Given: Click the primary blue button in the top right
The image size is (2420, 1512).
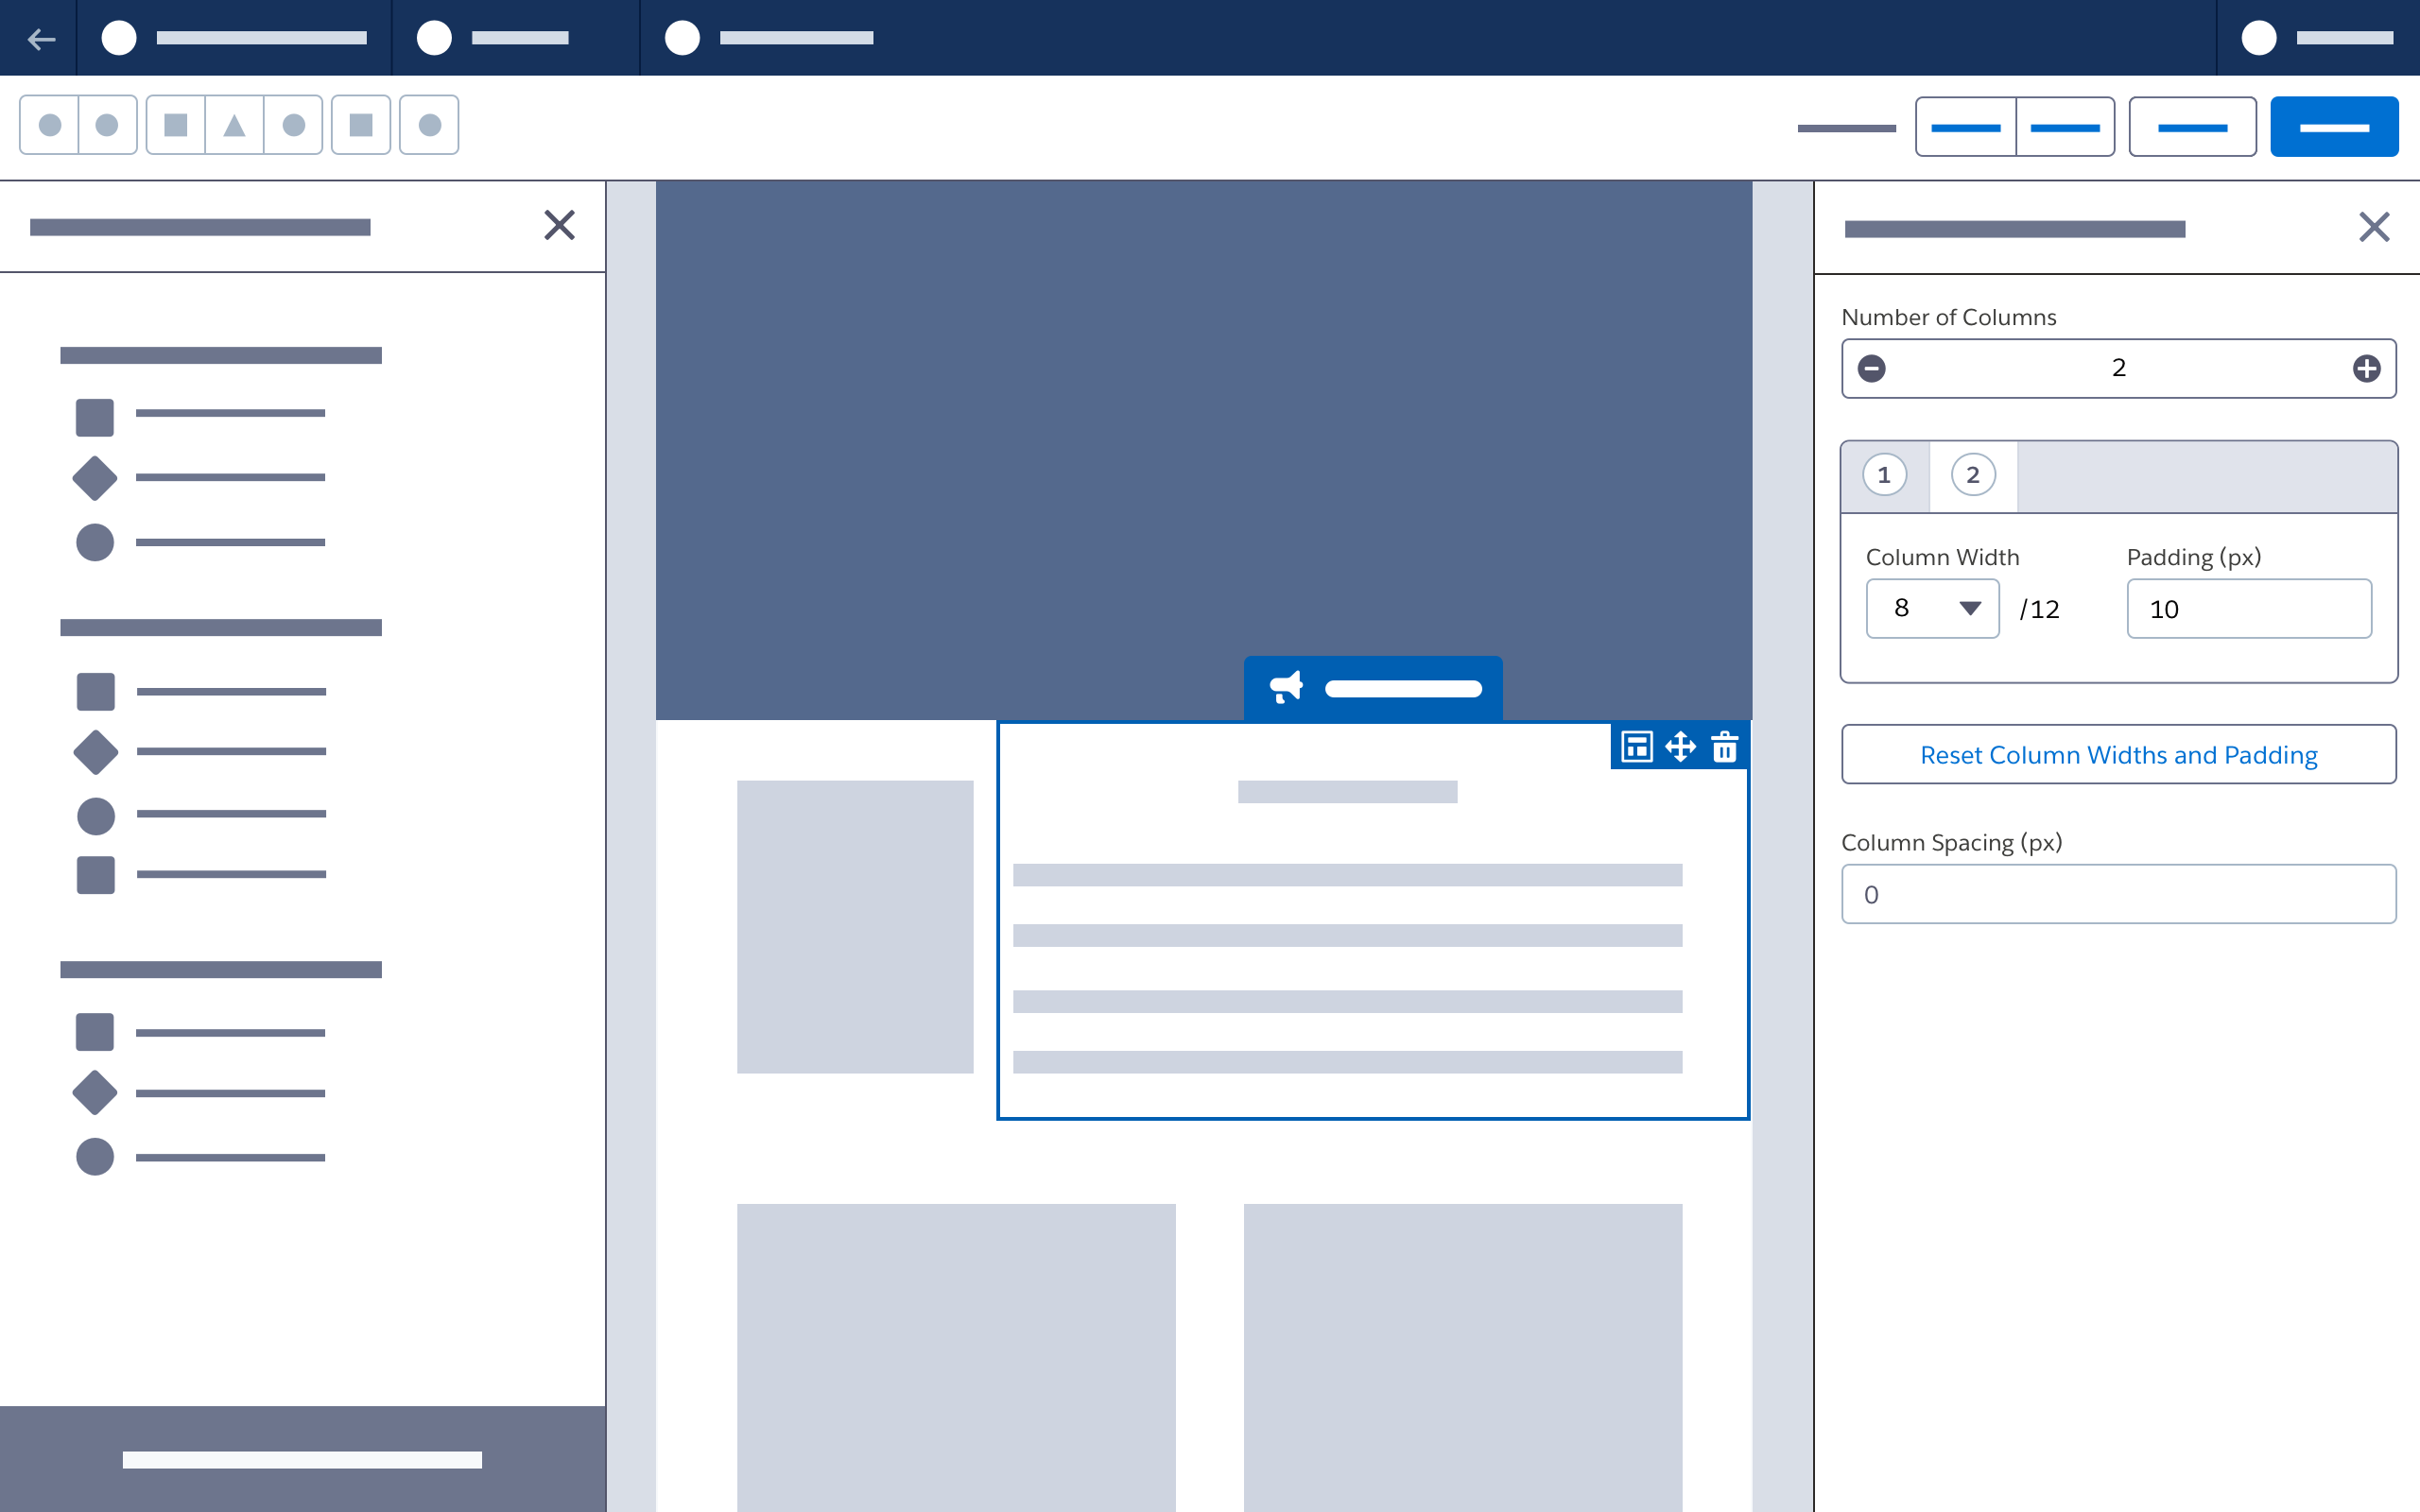Looking at the screenshot, I should [2335, 126].
